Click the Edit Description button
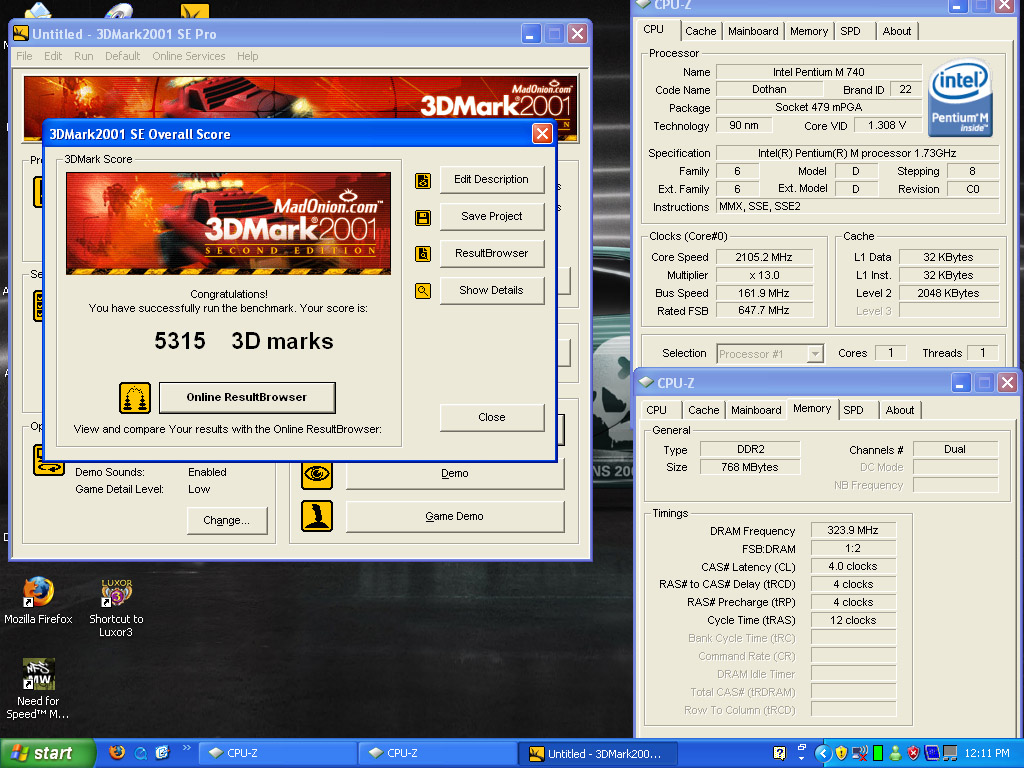The height and width of the screenshot is (768, 1024). coord(492,180)
